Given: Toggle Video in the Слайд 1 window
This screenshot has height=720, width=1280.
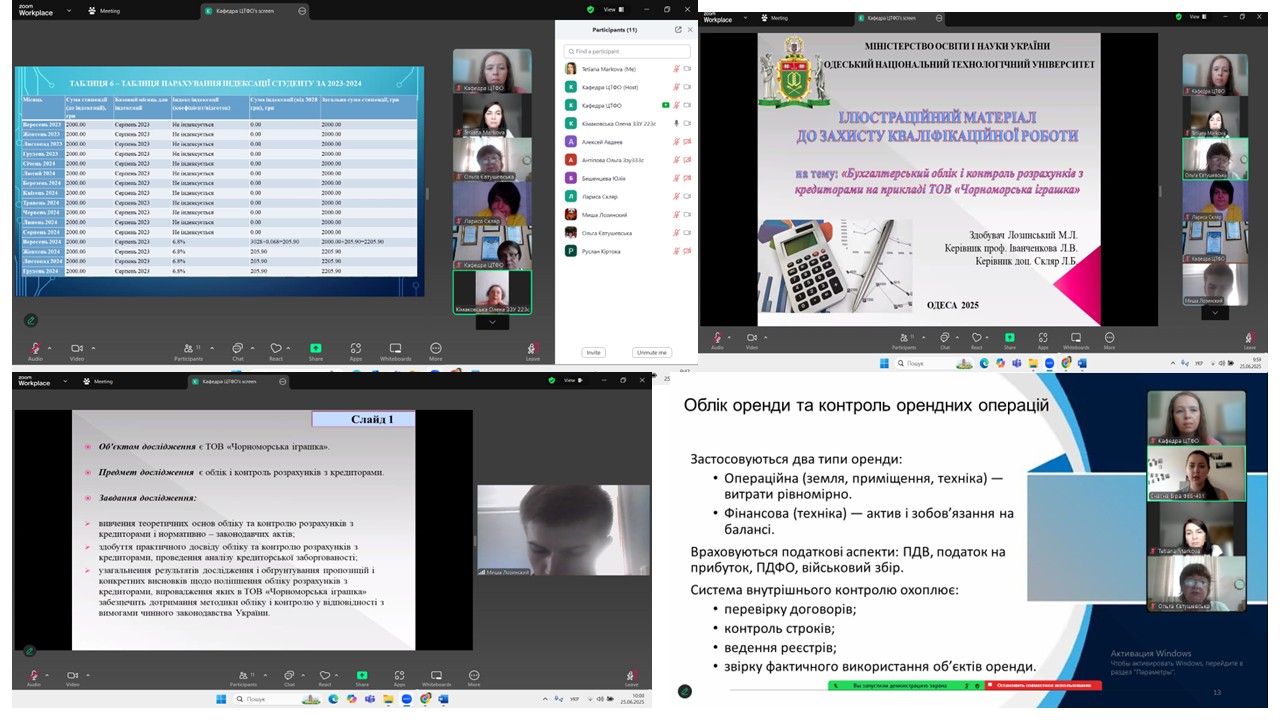Looking at the screenshot, I should coord(73,678).
